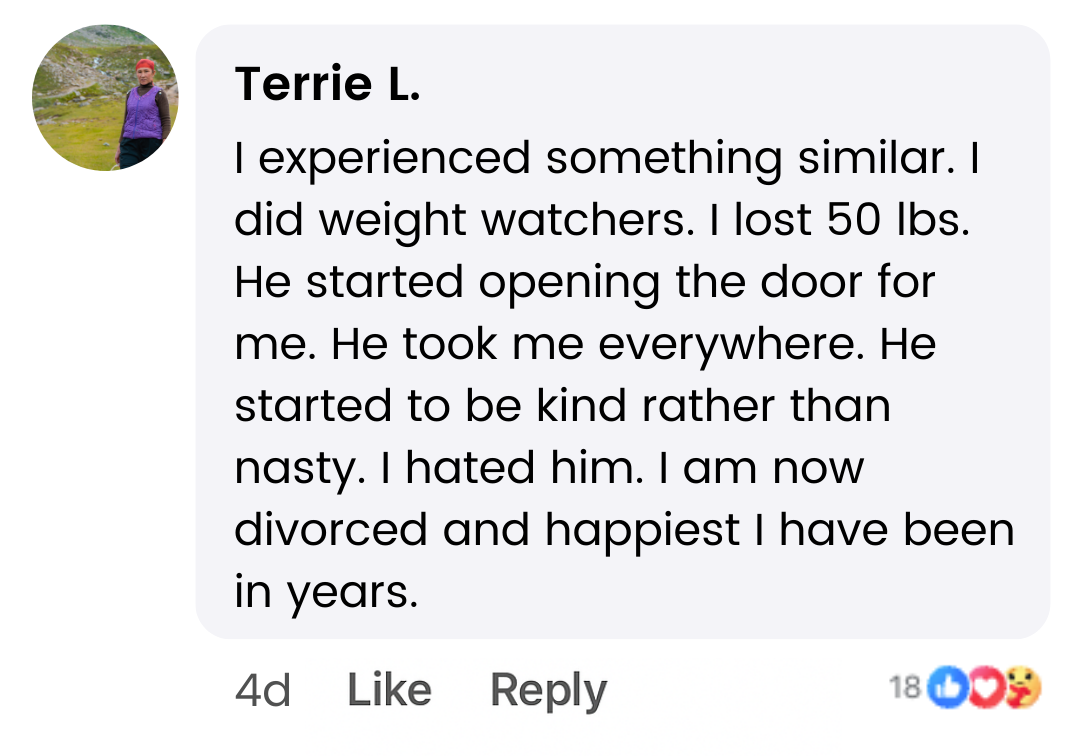Click the words "weight watchers" in comment
The image size is (1080, 756).
(502, 221)
